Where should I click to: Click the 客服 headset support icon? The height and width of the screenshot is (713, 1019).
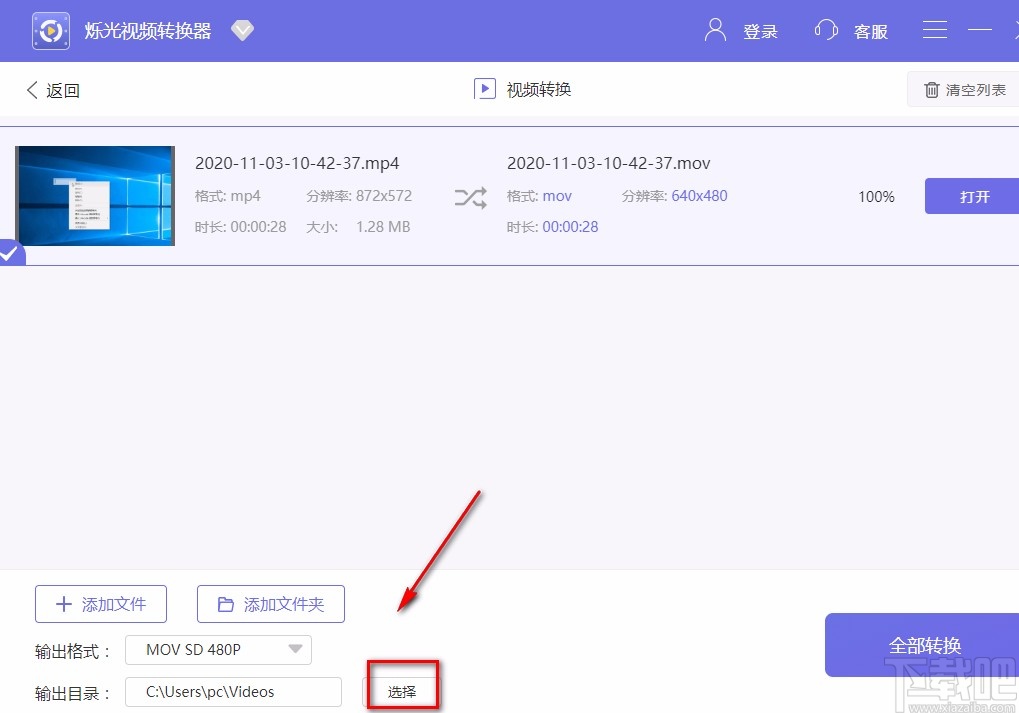coord(825,30)
